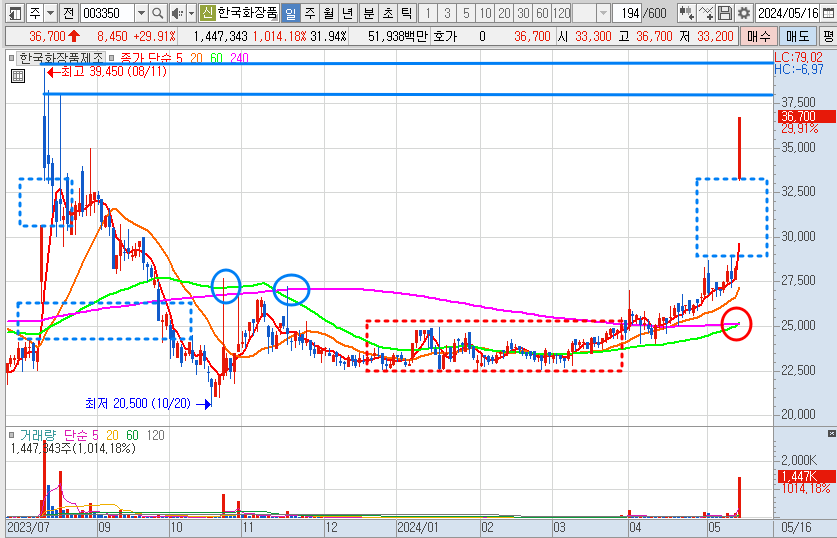Open the magnifier stock search
Screen dimensions: 837x538
click(x=157, y=13)
